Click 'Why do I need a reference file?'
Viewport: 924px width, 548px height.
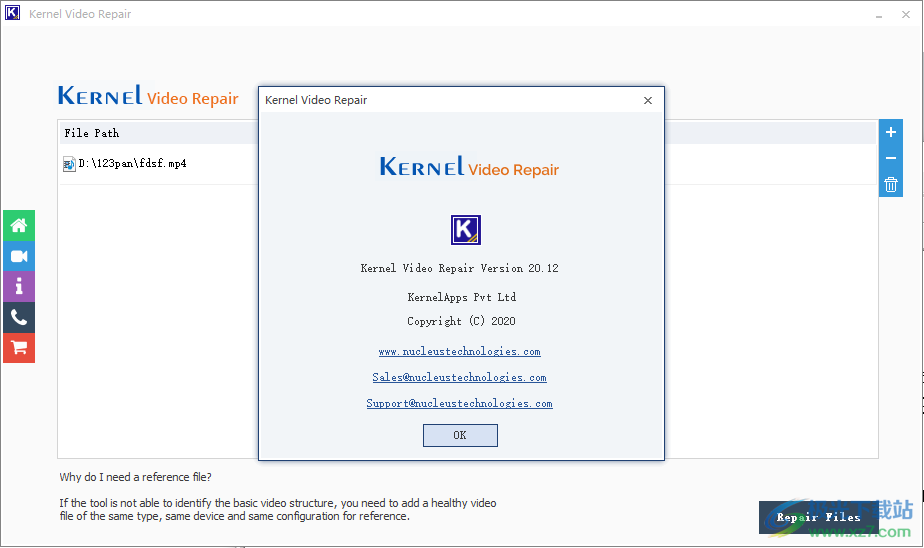(x=136, y=477)
